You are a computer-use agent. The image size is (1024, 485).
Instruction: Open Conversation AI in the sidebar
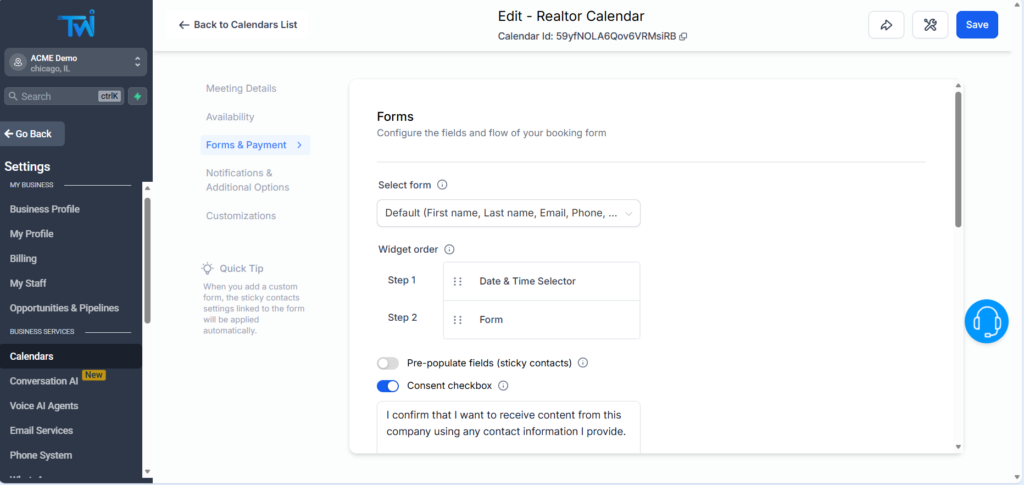(x=44, y=381)
